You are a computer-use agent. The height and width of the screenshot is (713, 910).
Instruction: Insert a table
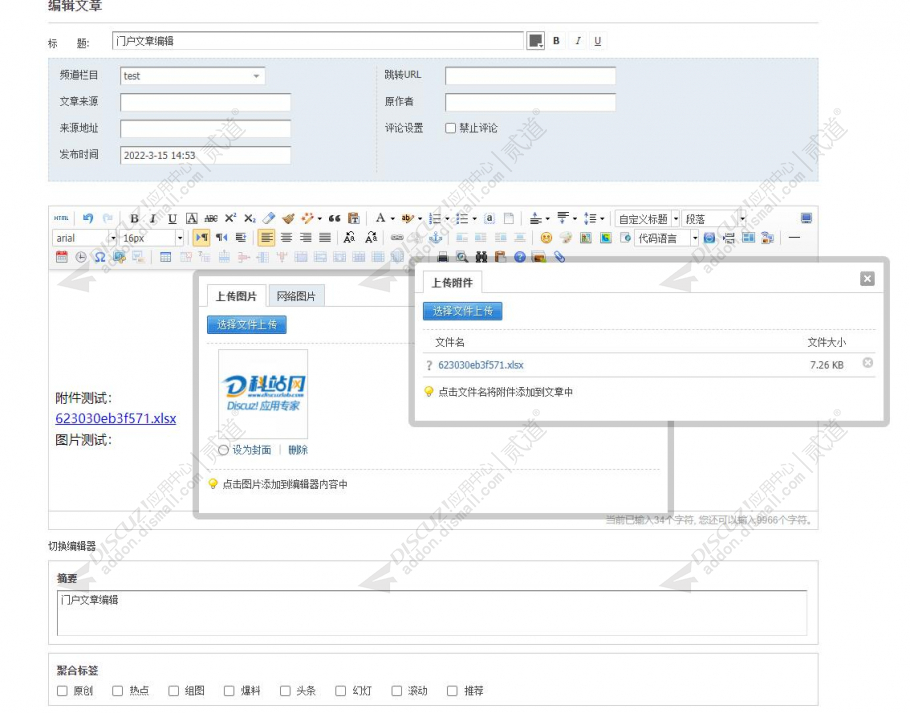(165, 257)
